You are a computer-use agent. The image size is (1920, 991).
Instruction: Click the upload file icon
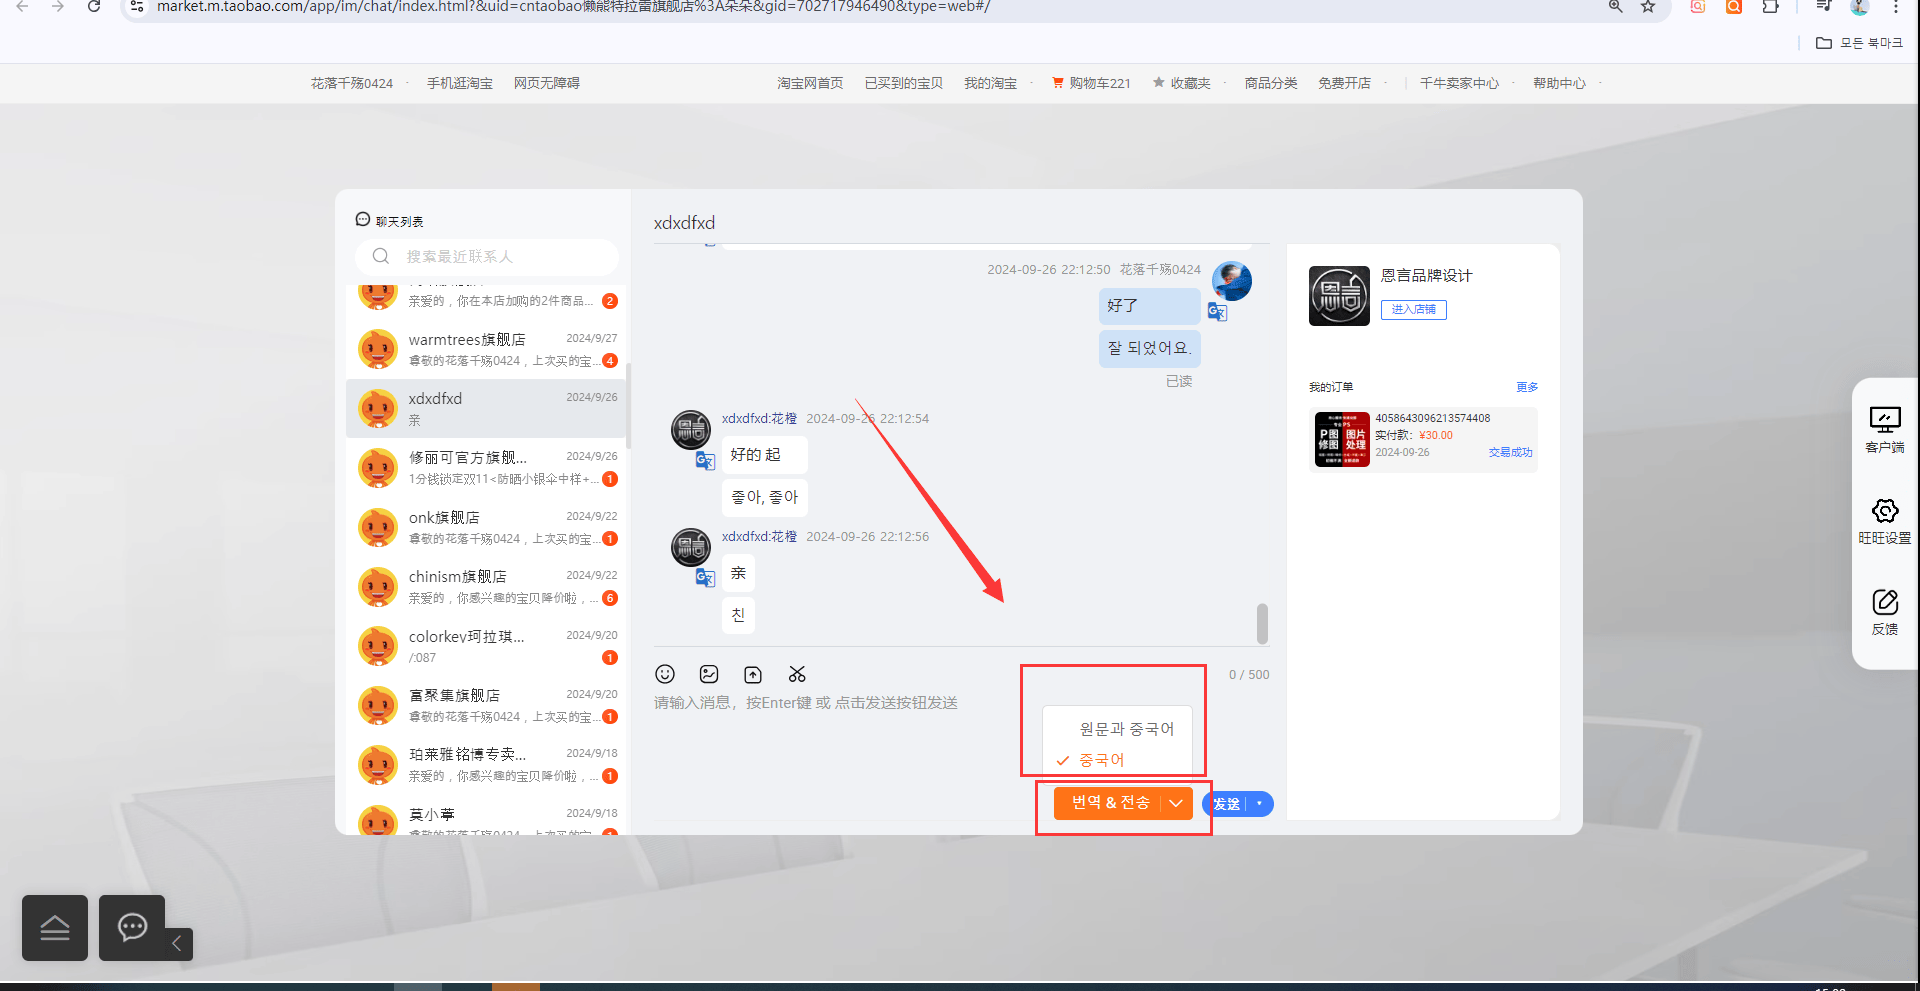point(753,674)
